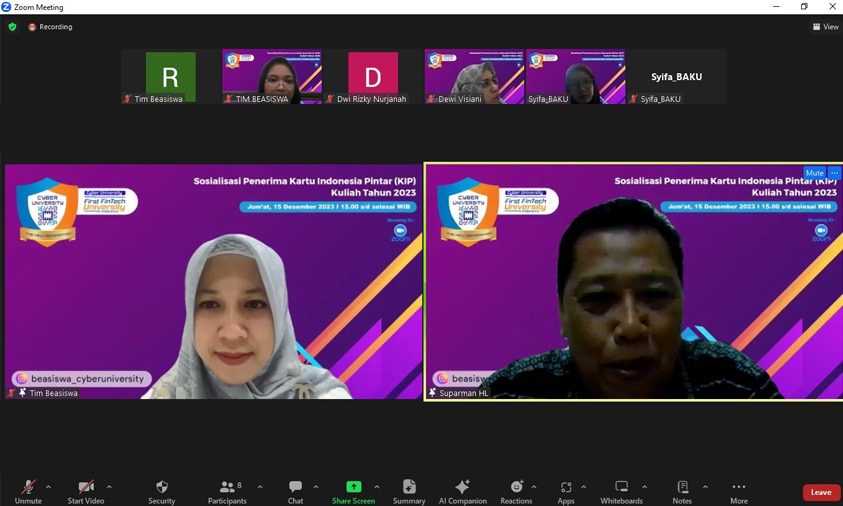843x506 pixels.
Task: Unmute the microphone in the toolbar
Action: [x=28, y=492]
